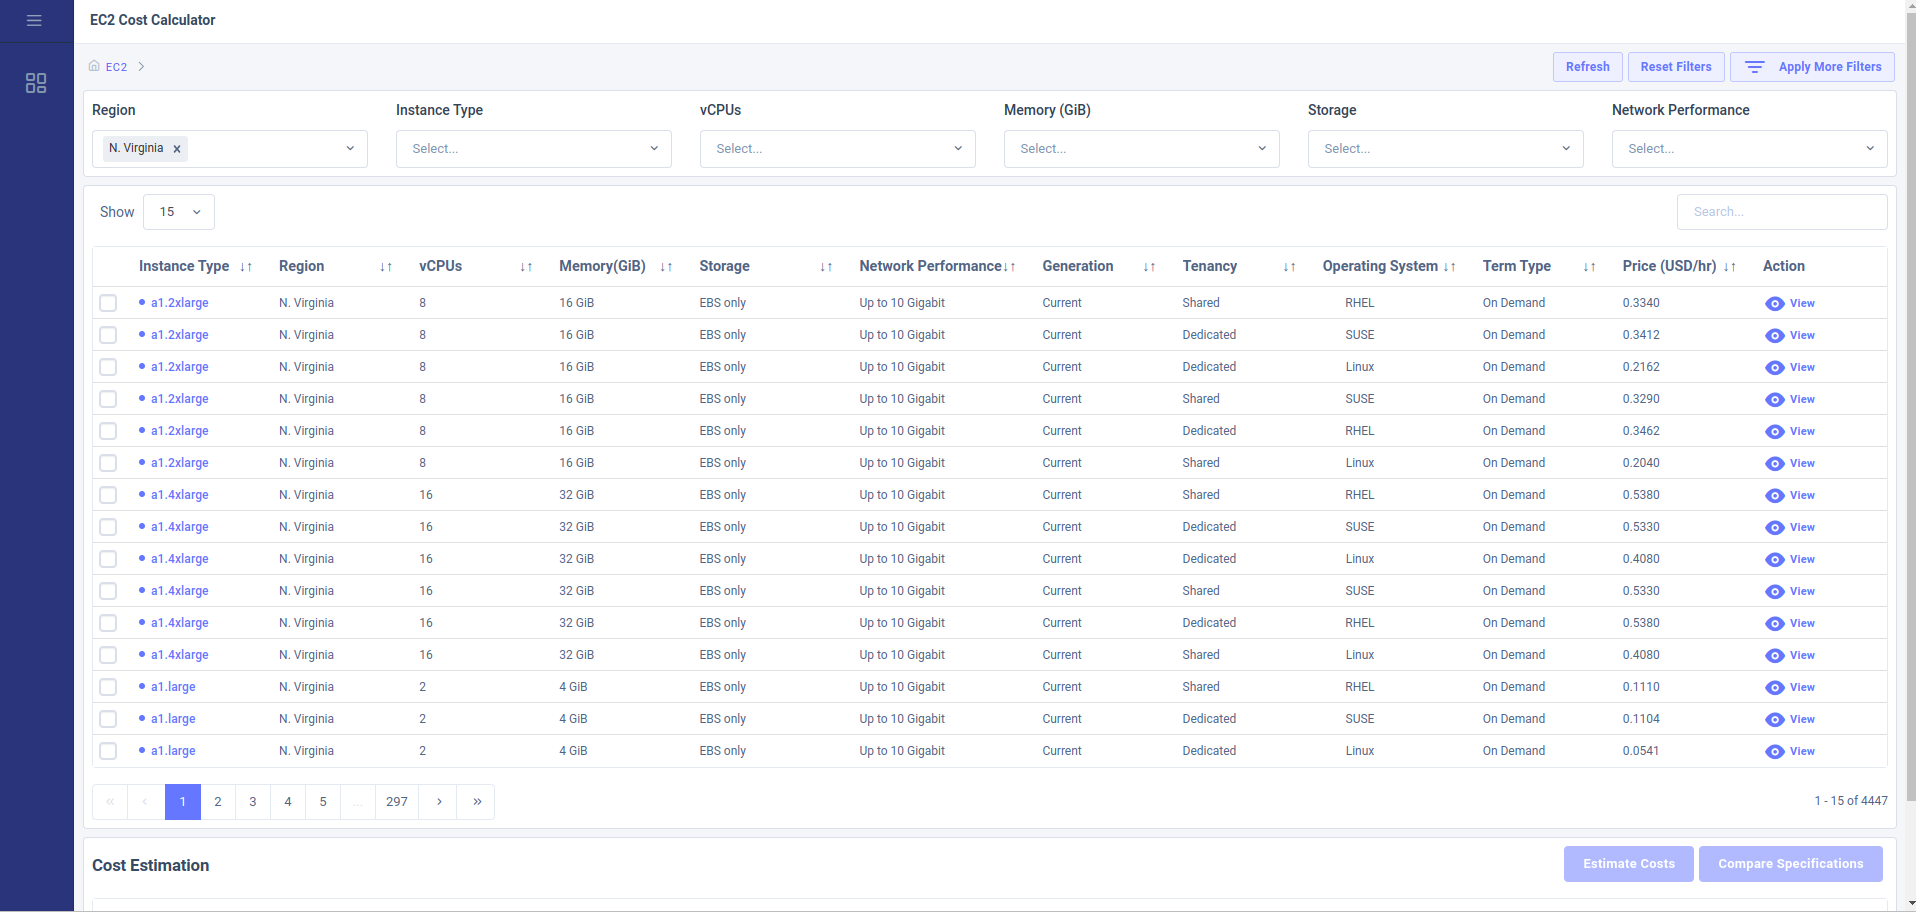Click page 3 in pagination
The height and width of the screenshot is (912, 1916).
[x=252, y=801]
